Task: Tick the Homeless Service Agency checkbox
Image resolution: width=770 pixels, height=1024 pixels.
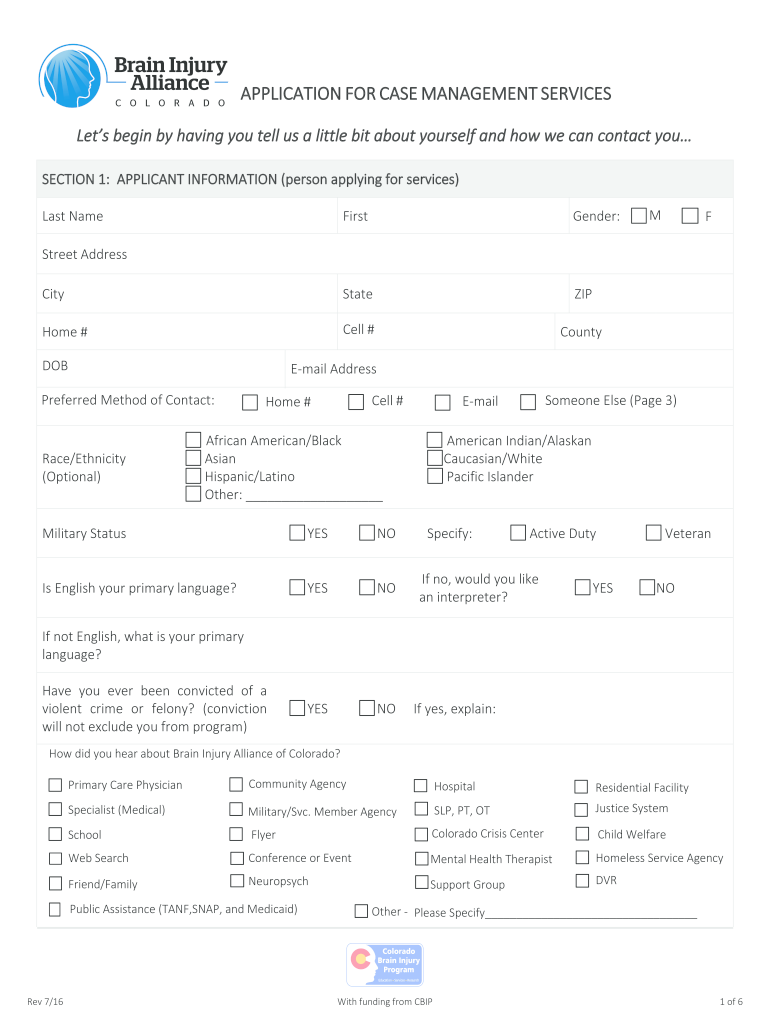Action: 581,858
